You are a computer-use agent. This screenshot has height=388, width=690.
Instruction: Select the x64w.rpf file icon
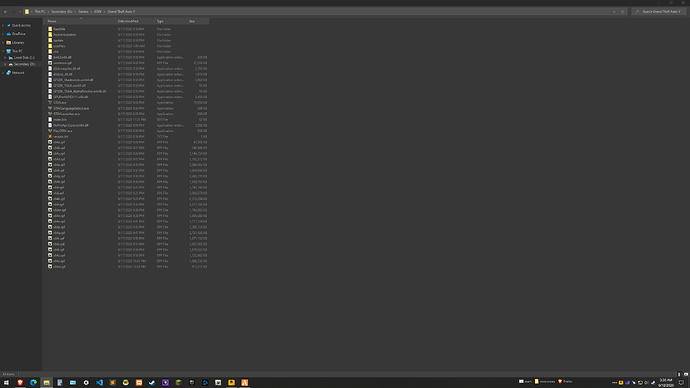[50, 267]
